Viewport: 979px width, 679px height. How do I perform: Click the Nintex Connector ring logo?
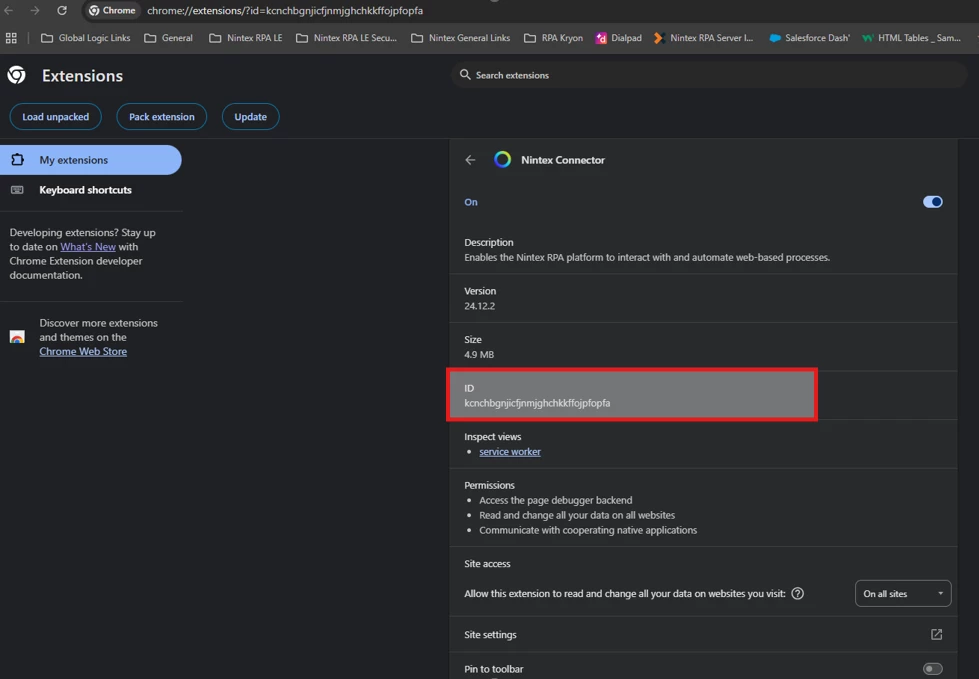503,160
